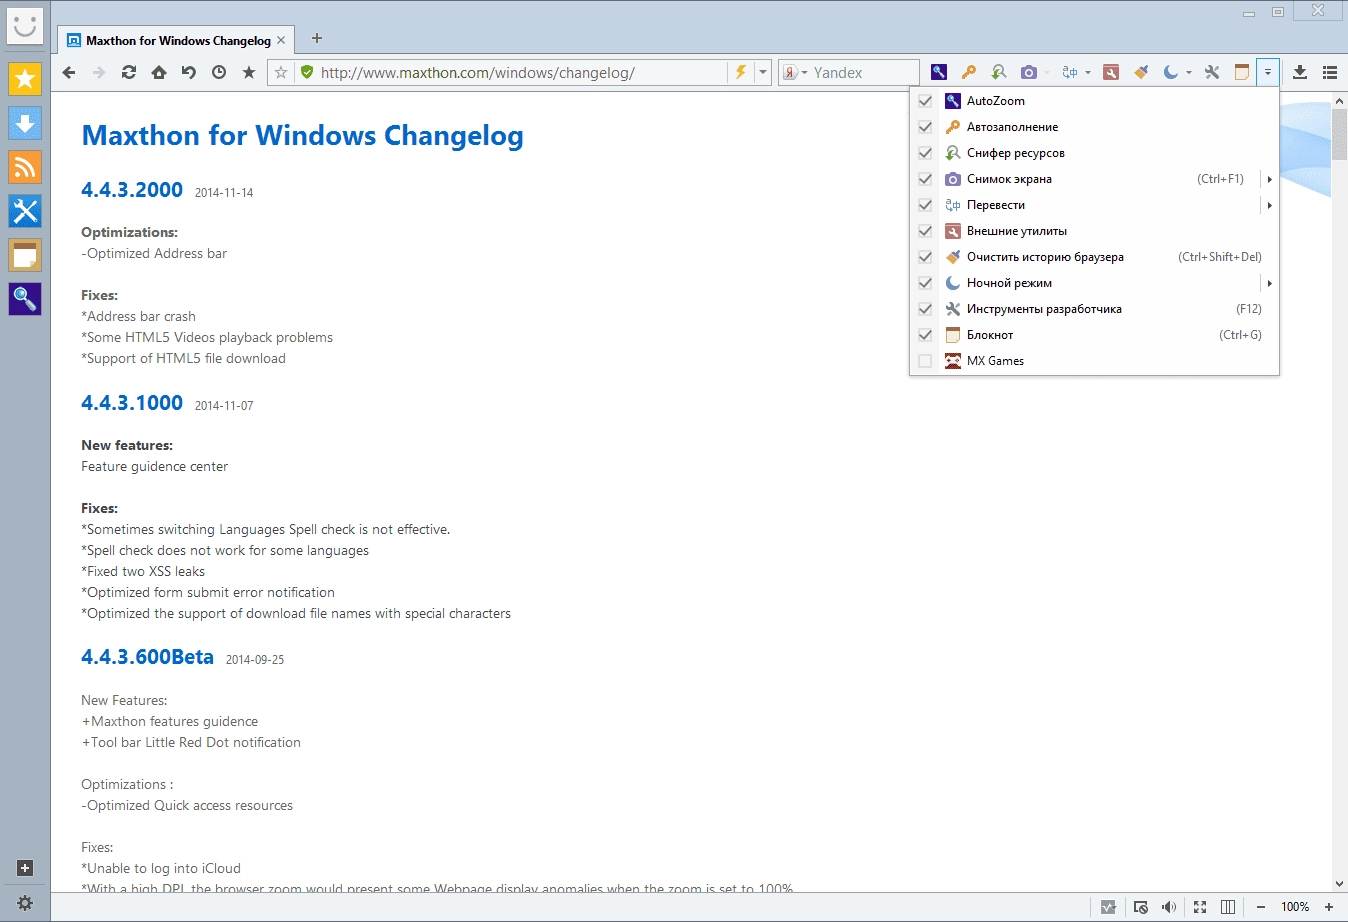Click the URL address field
1348x922 pixels.
tap(520, 72)
